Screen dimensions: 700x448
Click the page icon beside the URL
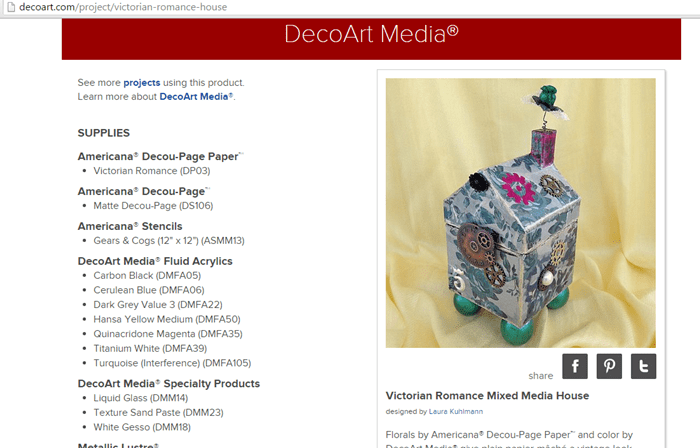[11, 7]
